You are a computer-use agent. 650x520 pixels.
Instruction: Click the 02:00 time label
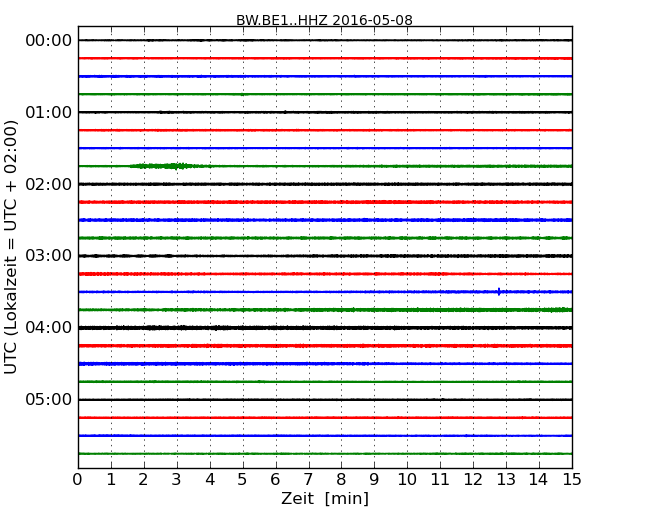[49, 184]
